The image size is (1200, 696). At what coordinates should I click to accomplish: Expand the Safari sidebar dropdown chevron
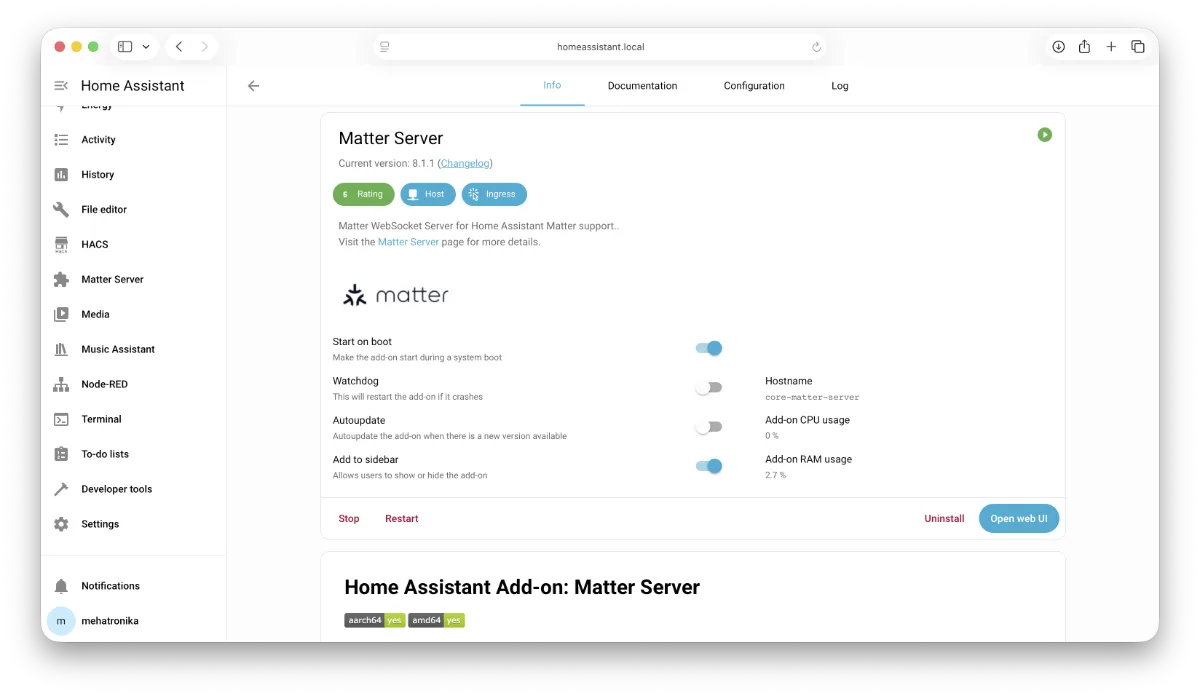pyautogui.click(x=147, y=47)
